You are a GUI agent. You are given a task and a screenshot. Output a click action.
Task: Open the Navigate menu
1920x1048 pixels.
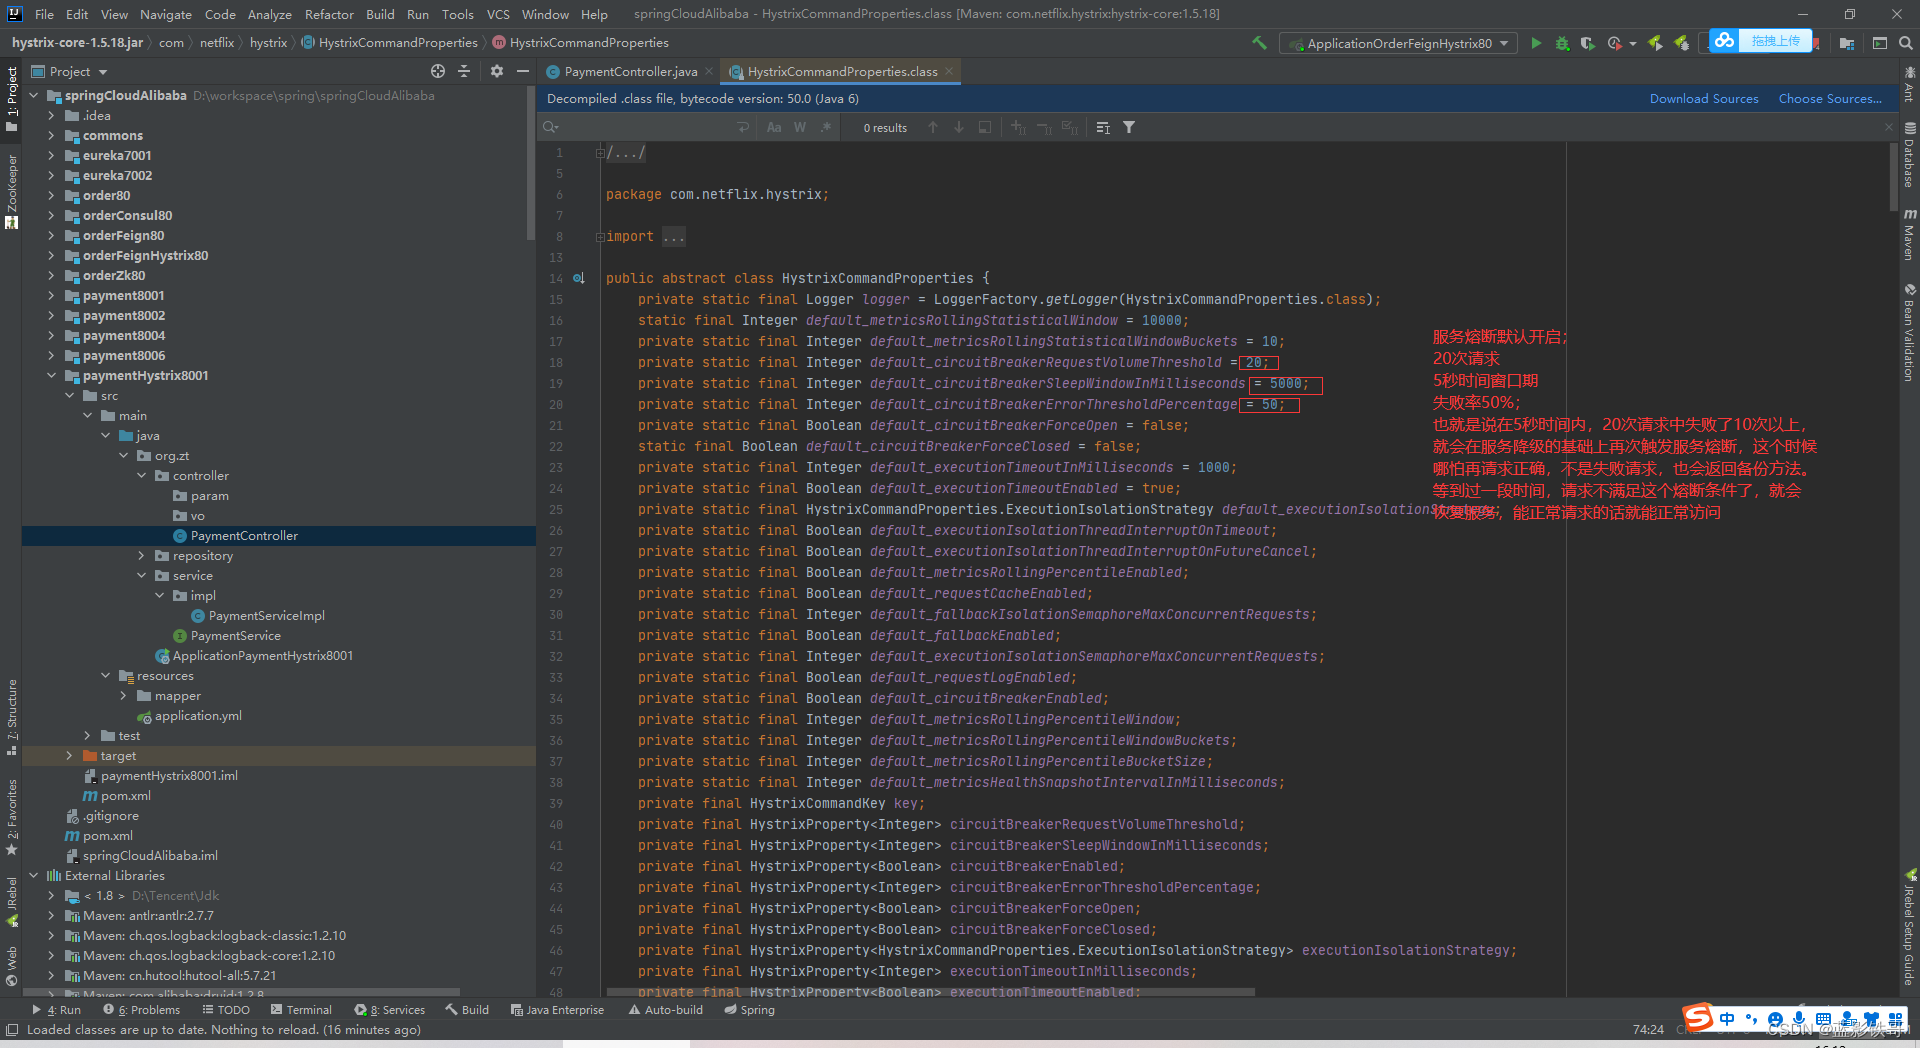point(165,14)
